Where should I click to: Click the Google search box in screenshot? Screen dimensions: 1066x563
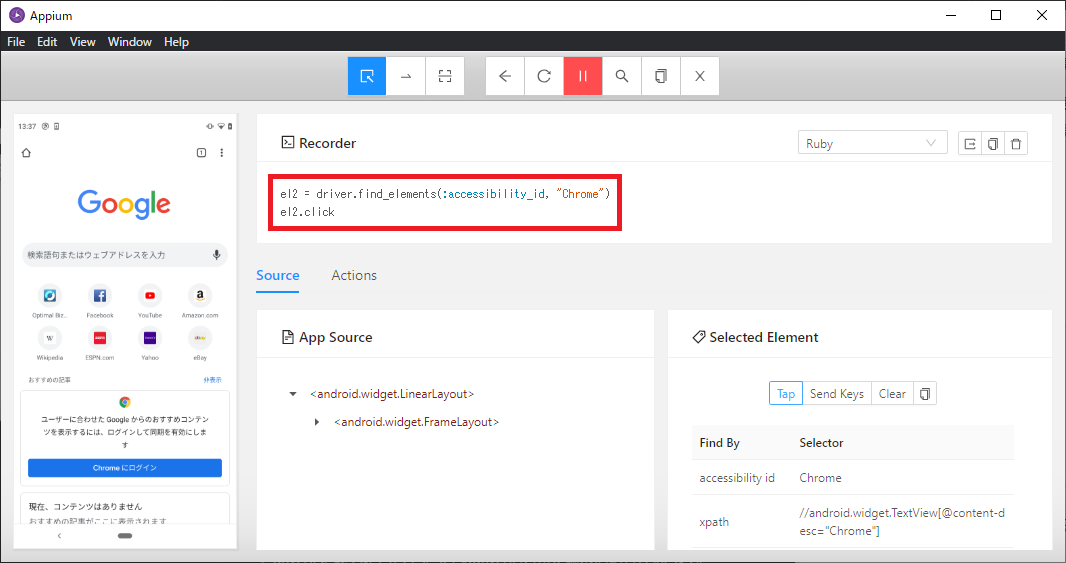click(x=125, y=255)
